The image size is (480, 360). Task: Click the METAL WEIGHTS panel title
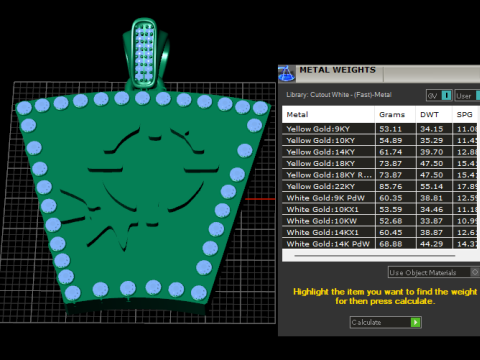pyautogui.click(x=337, y=70)
